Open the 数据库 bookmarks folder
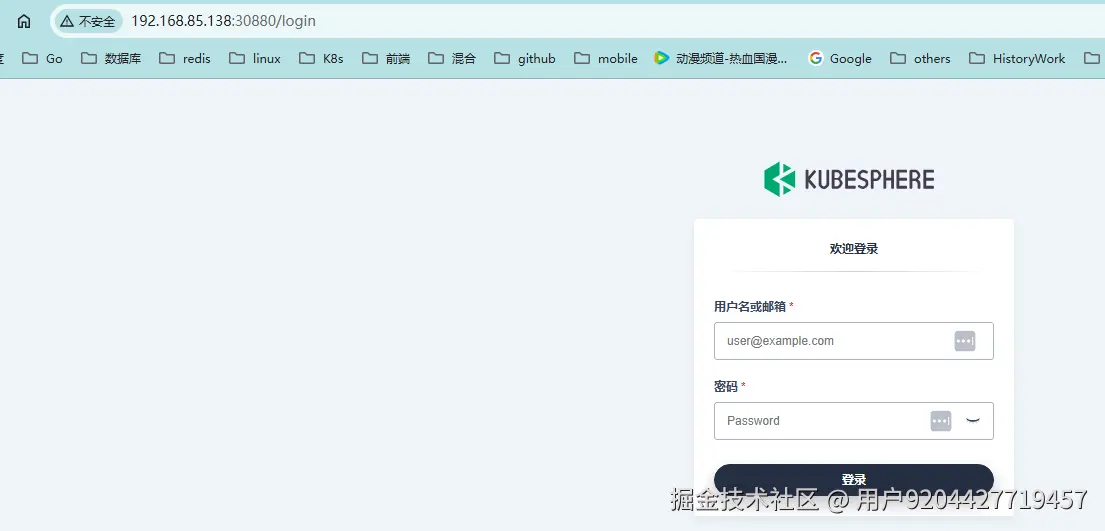 tap(111, 59)
